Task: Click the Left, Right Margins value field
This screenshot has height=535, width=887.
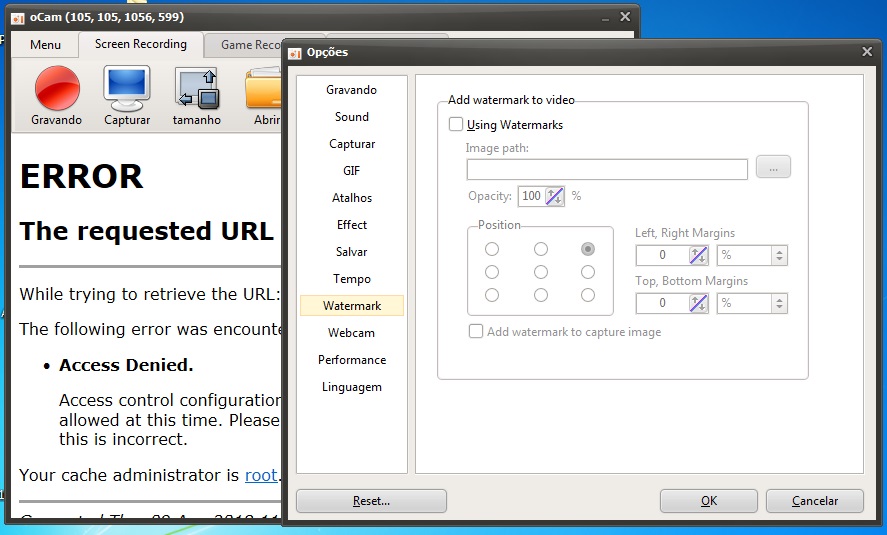Action: click(662, 255)
